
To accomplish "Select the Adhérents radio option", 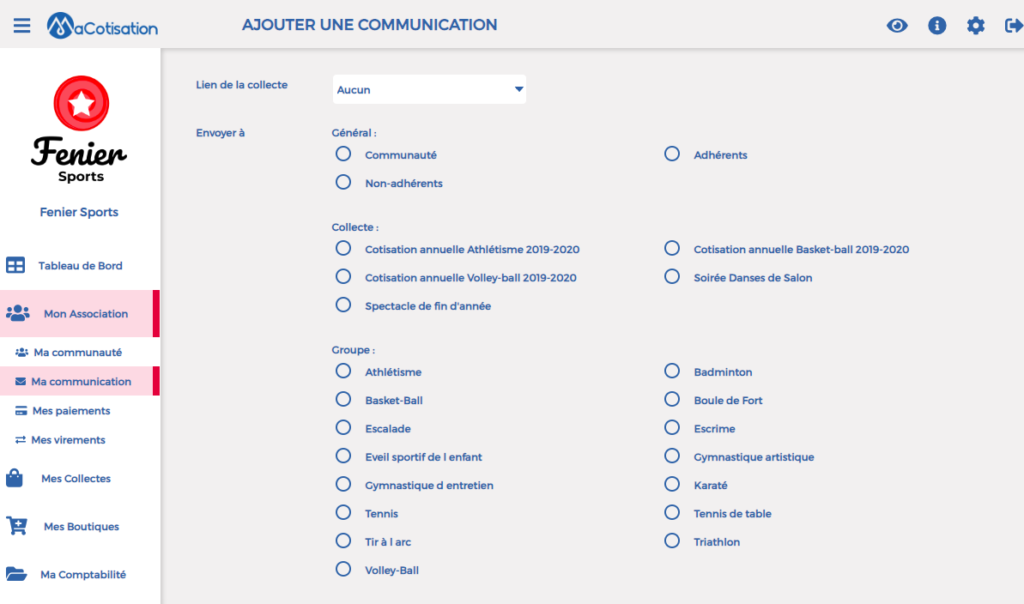I will tap(671, 154).
